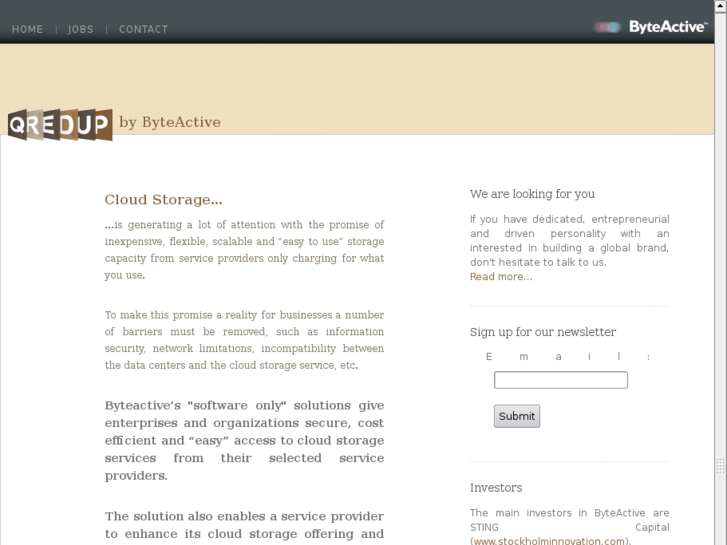Click the 'Email:' label above the input
This screenshot has width=727, height=545.
tap(568, 357)
